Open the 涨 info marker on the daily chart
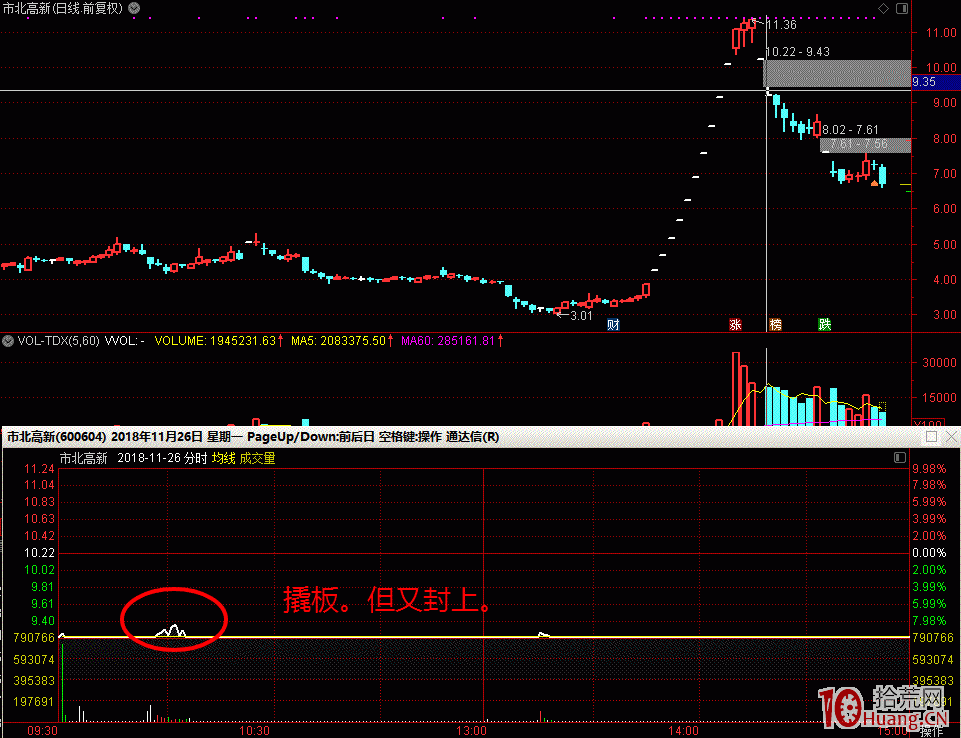Image resolution: width=961 pixels, height=738 pixels. pyautogui.click(x=735, y=324)
